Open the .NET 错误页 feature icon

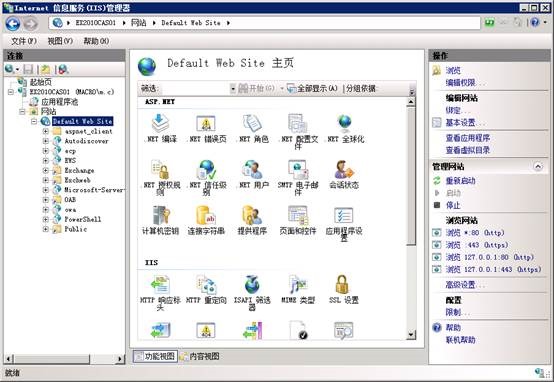206,128
